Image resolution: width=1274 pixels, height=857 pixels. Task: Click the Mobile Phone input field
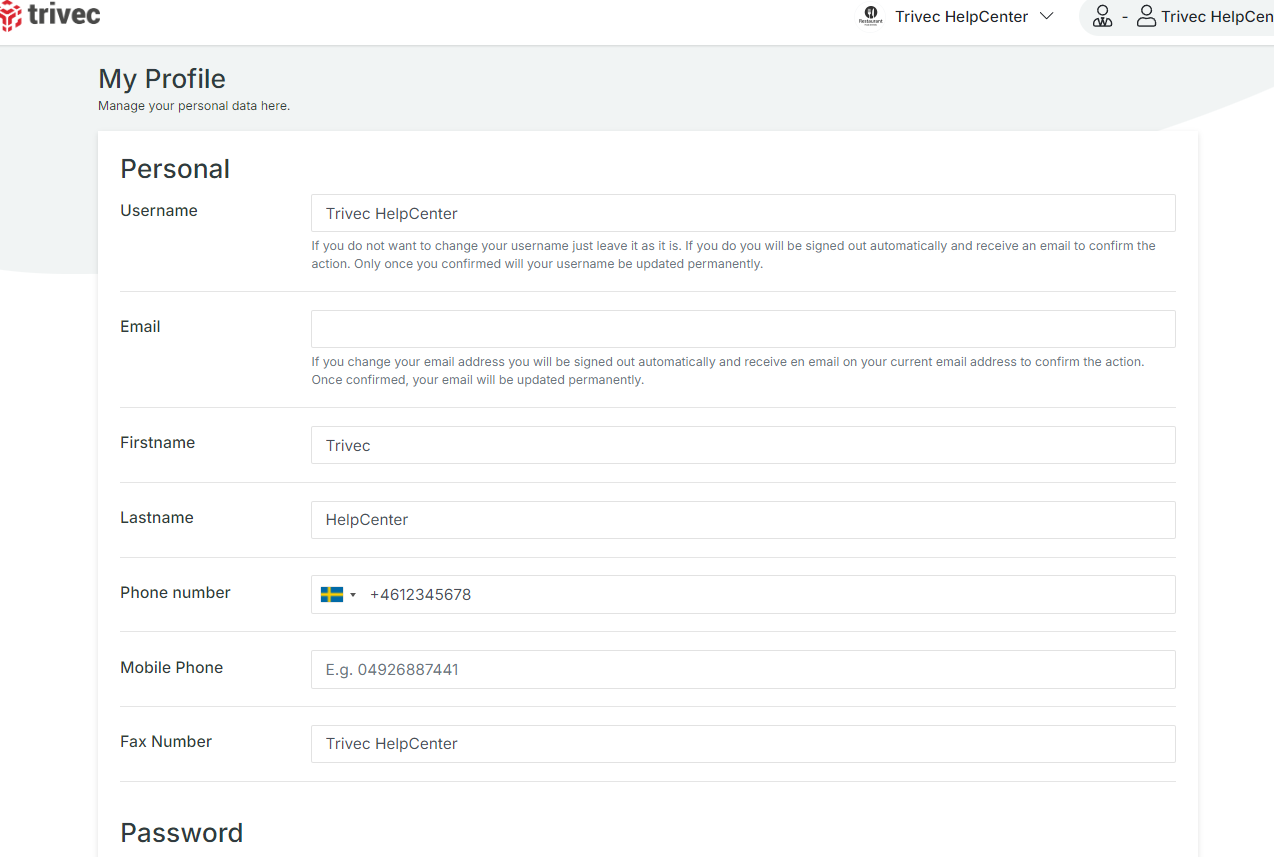point(743,669)
